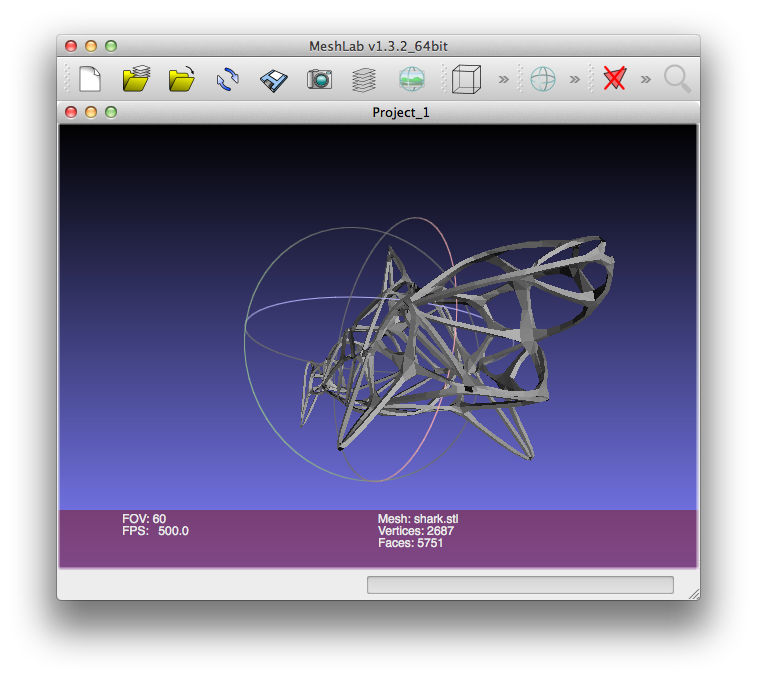Viewport: 757px width, 679px height.
Task: Click the 'FPS: 500.0' text
Action: pos(155,531)
